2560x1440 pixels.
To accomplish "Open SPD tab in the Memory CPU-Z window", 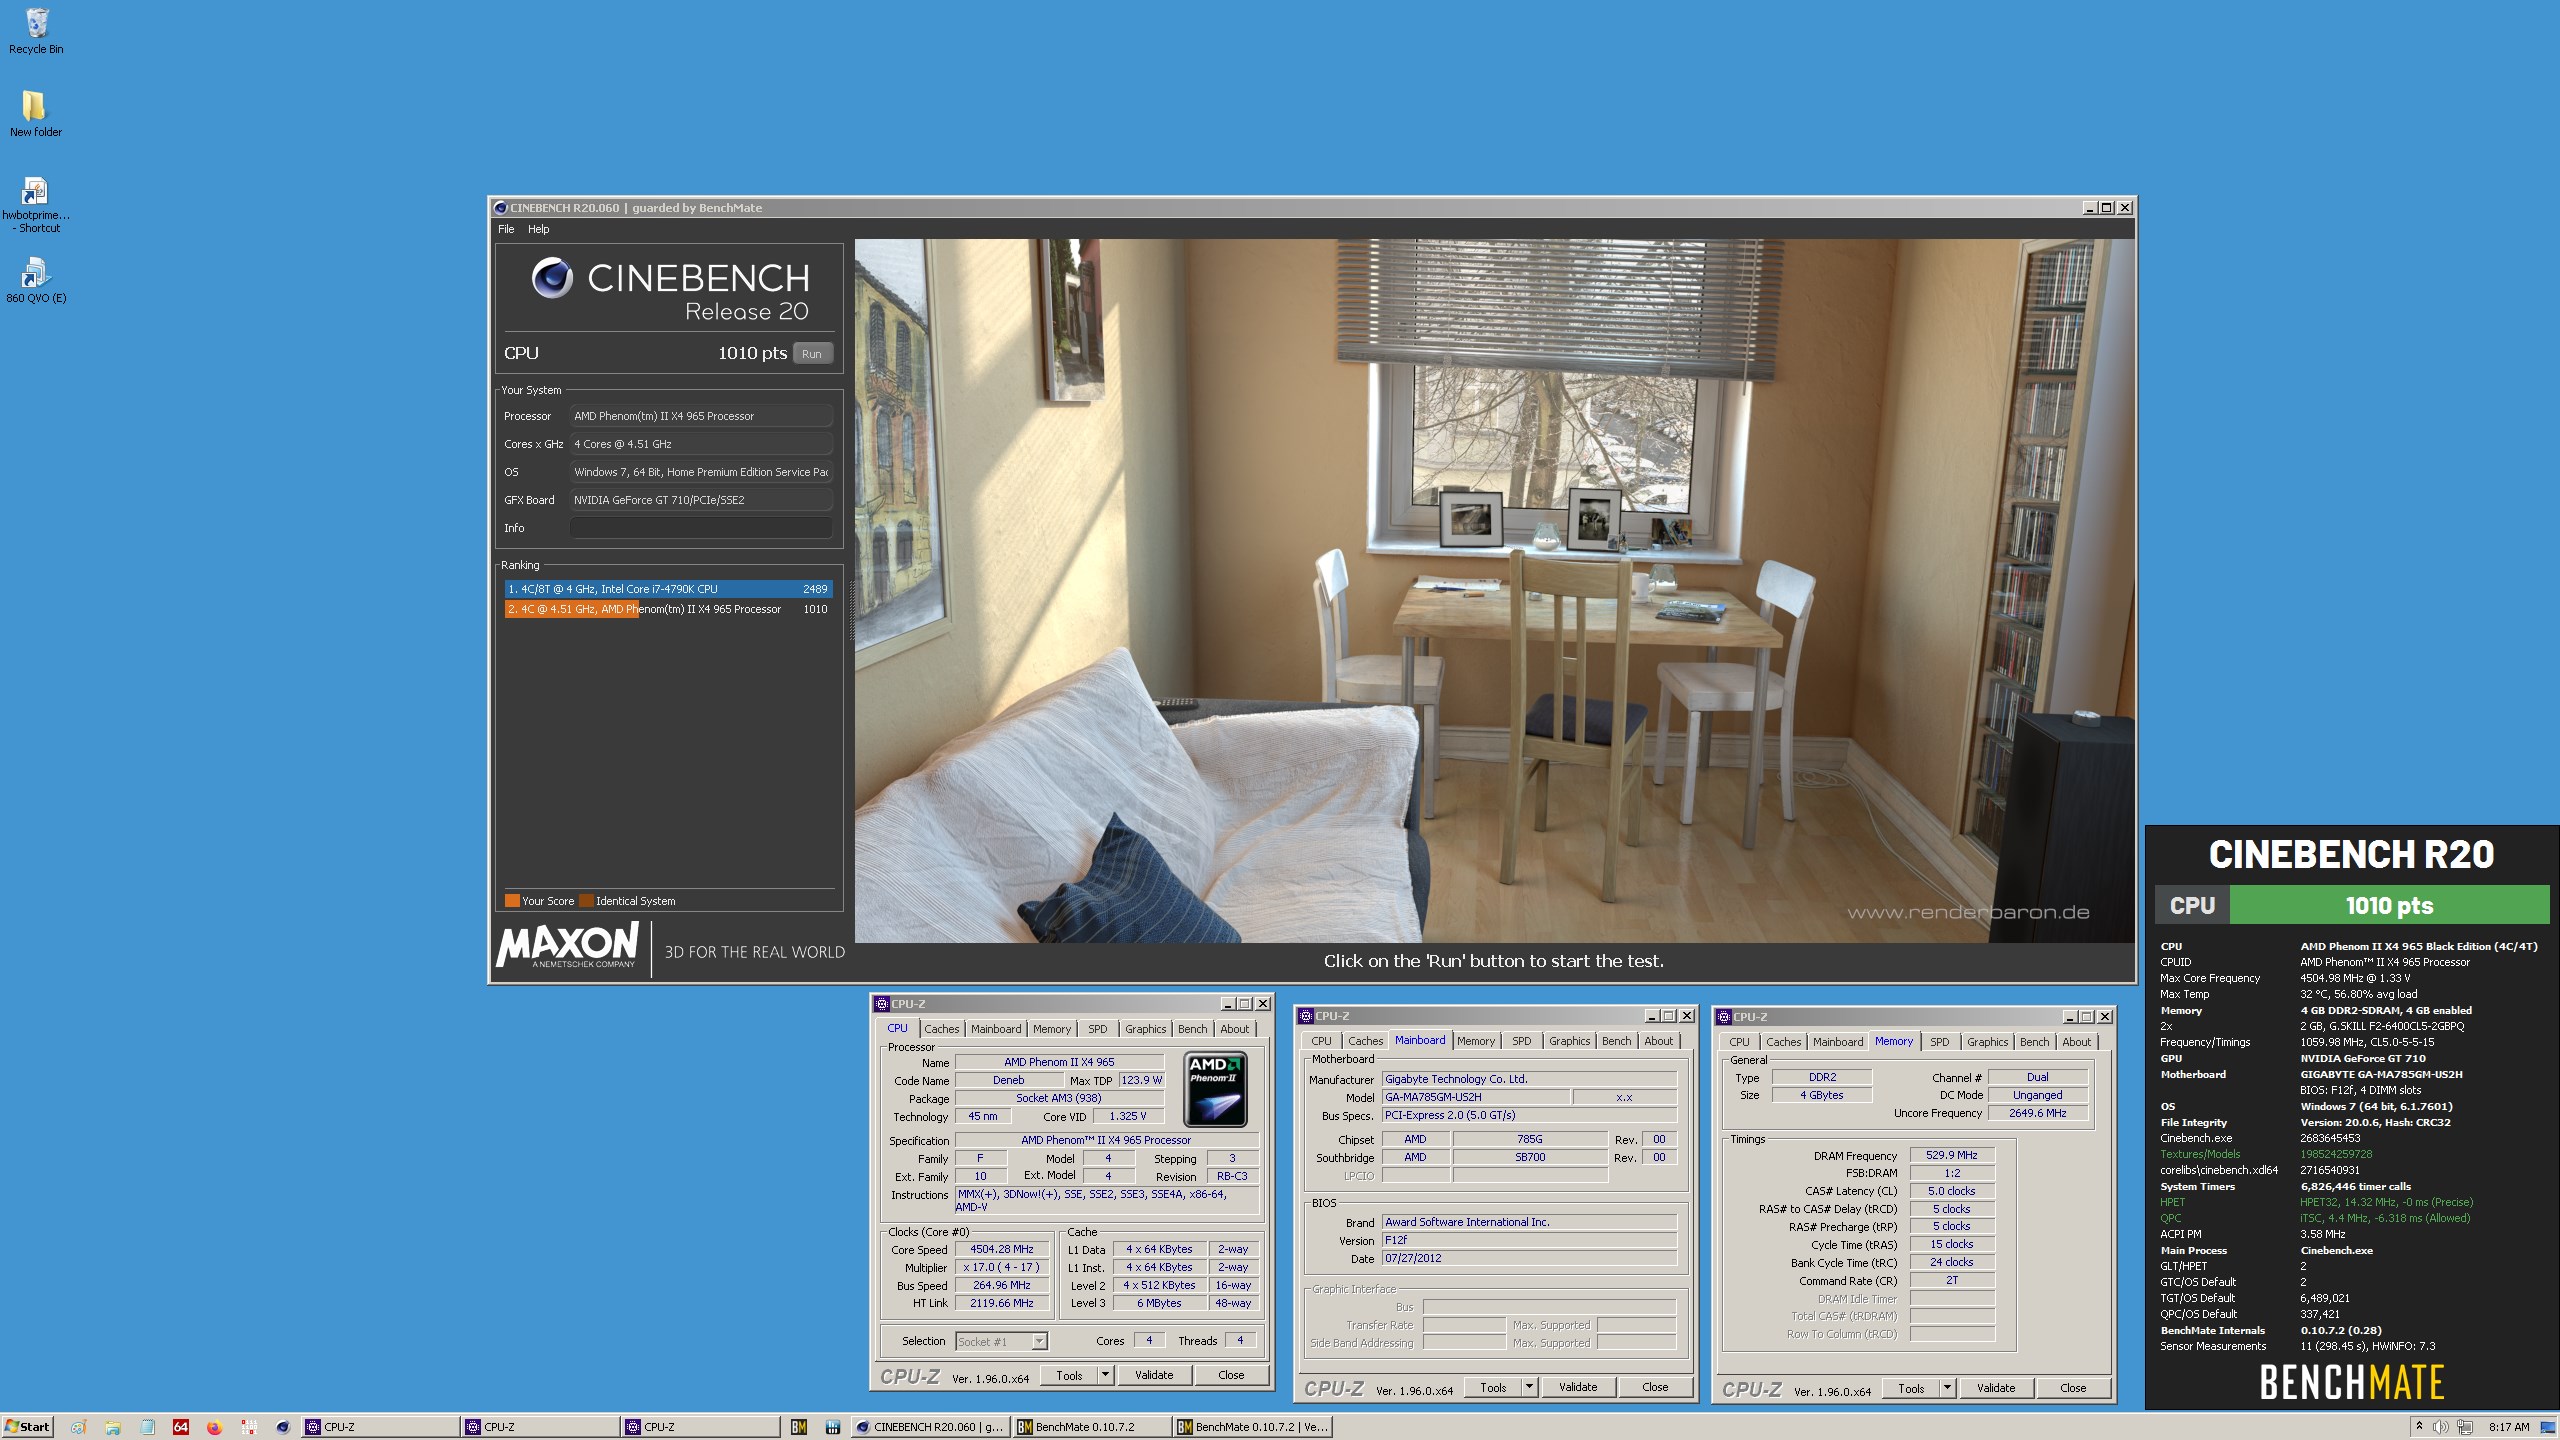I will (1939, 1042).
